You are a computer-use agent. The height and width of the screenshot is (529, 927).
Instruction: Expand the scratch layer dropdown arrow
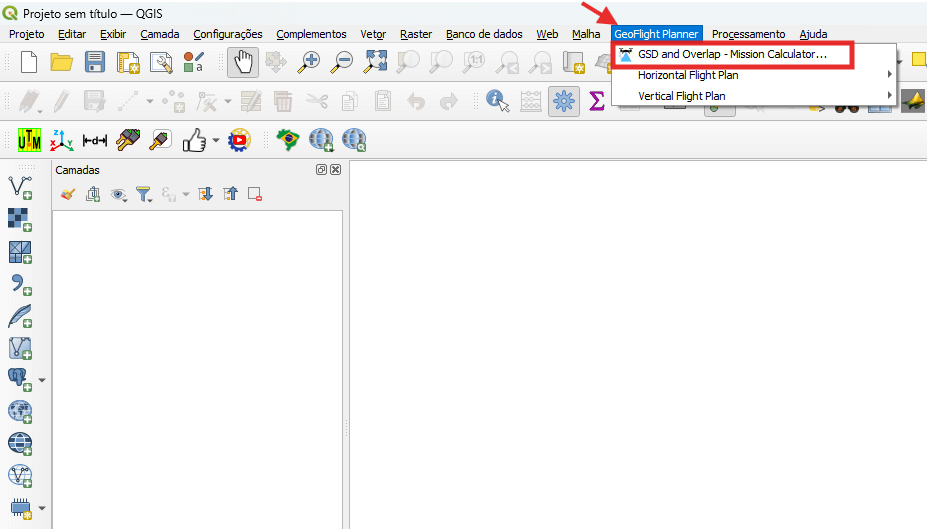click(41, 508)
